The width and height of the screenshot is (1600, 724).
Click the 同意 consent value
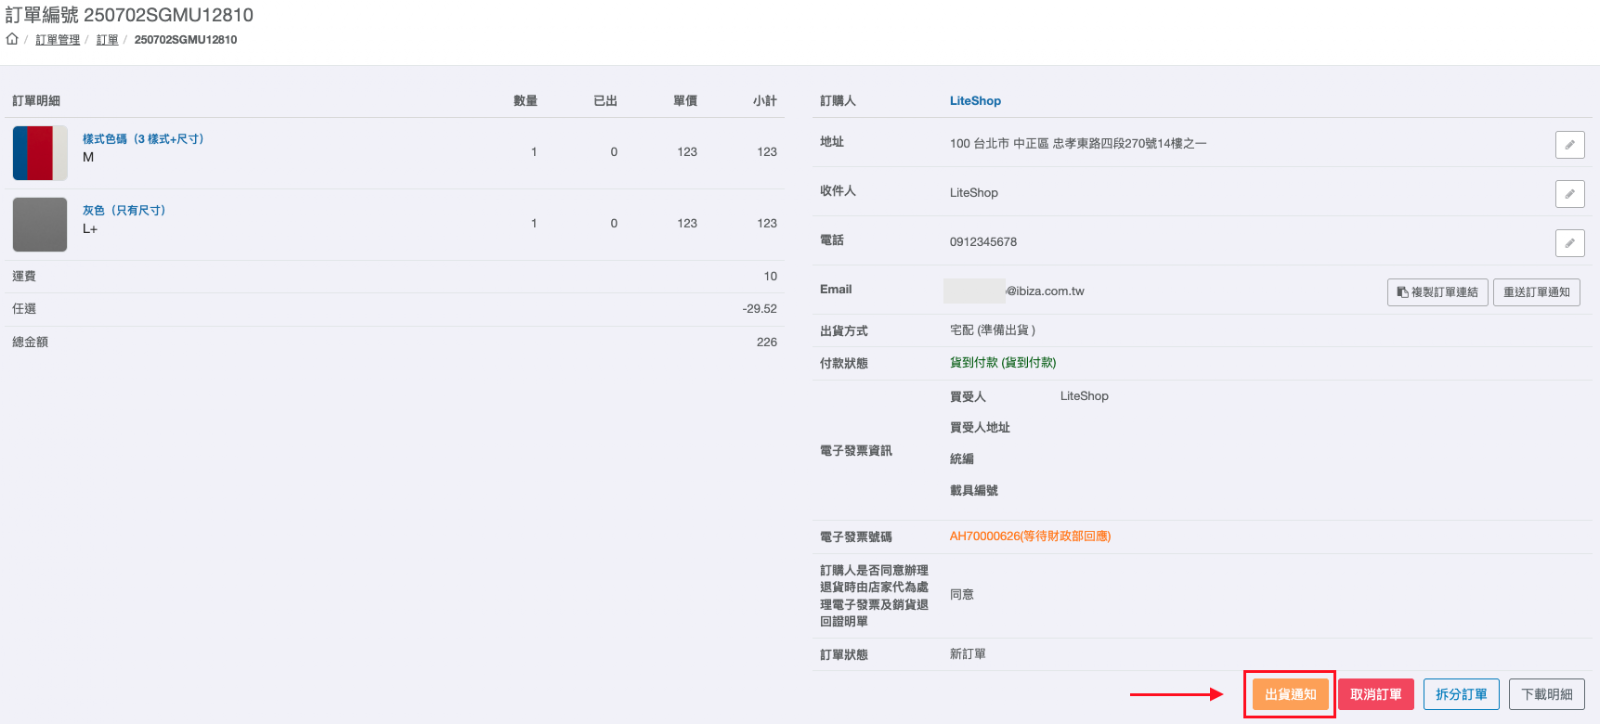[x=962, y=594]
